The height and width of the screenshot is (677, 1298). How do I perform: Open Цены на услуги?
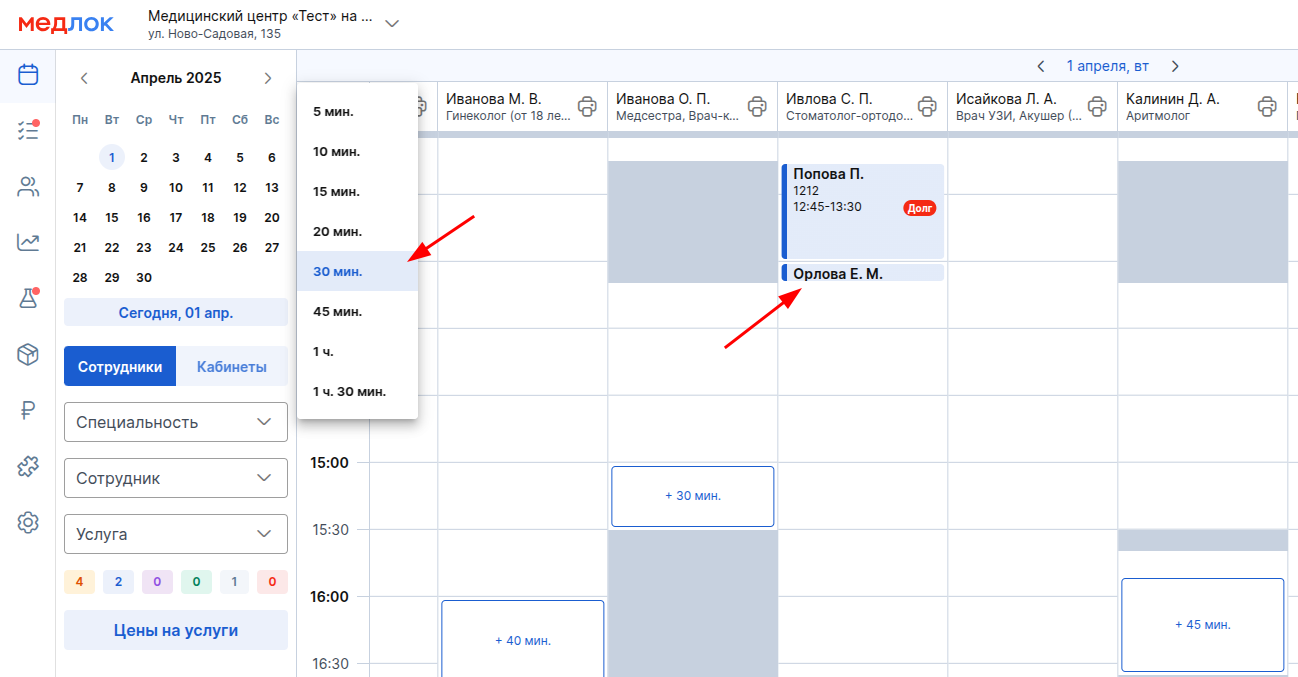[x=176, y=630]
